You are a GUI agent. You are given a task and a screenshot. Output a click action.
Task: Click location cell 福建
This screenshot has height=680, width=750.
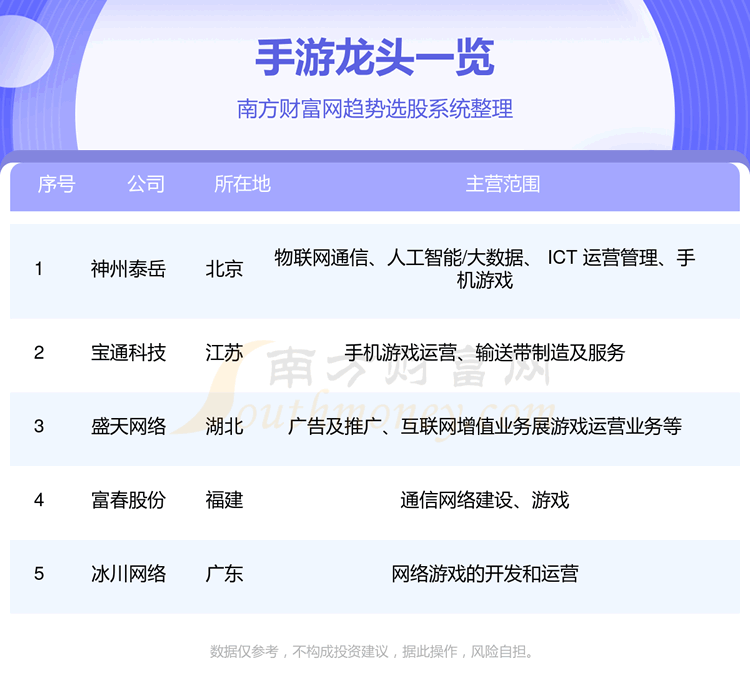224,500
